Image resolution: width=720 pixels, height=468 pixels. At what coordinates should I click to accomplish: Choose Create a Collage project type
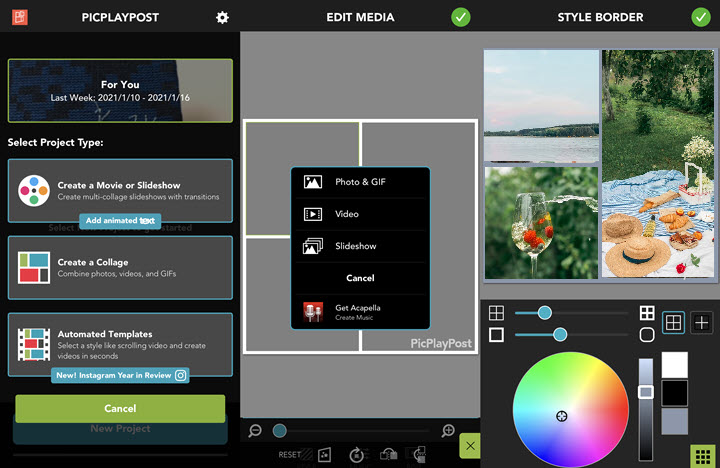pyautogui.click(x=120, y=267)
